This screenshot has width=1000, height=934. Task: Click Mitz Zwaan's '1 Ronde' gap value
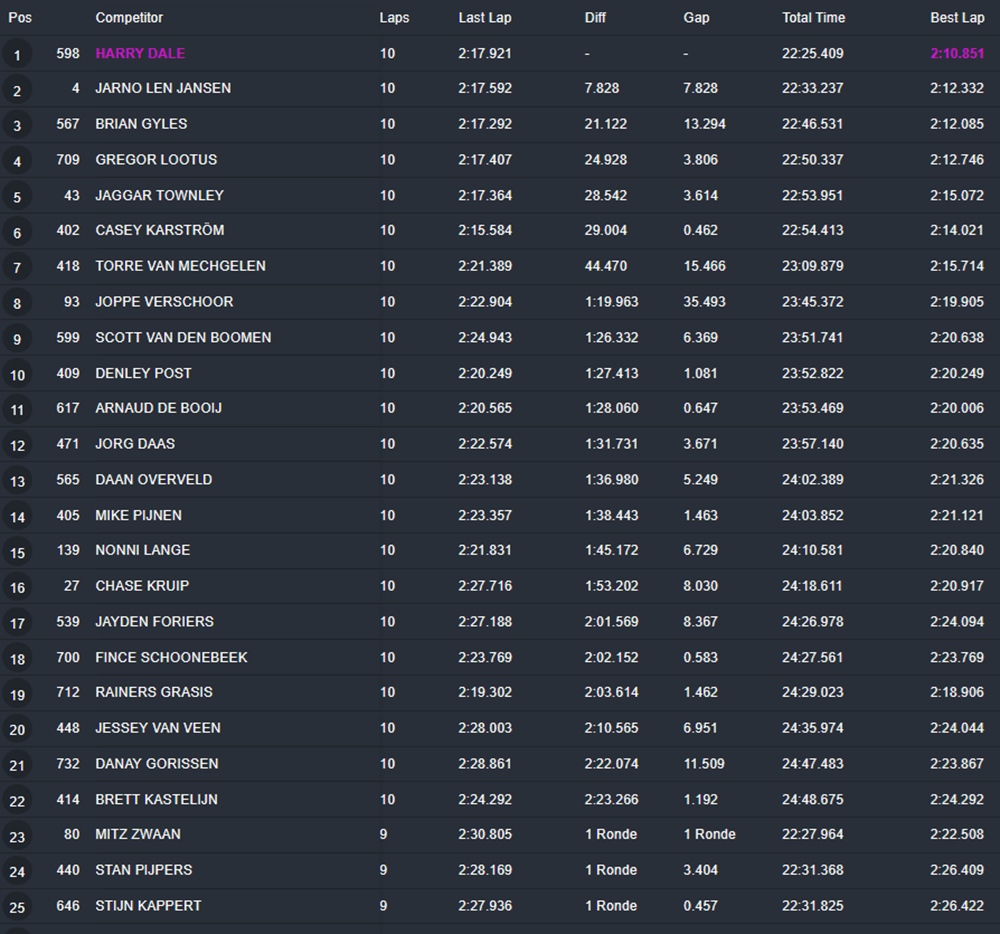pyautogui.click(x=709, y=834)
